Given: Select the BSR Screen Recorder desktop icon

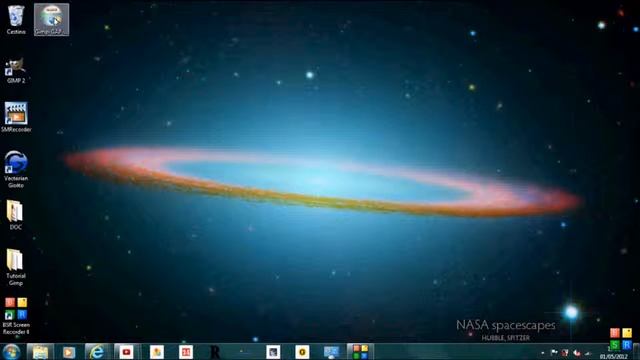Looking at the screenshot, I should click(x=16, y=316).
